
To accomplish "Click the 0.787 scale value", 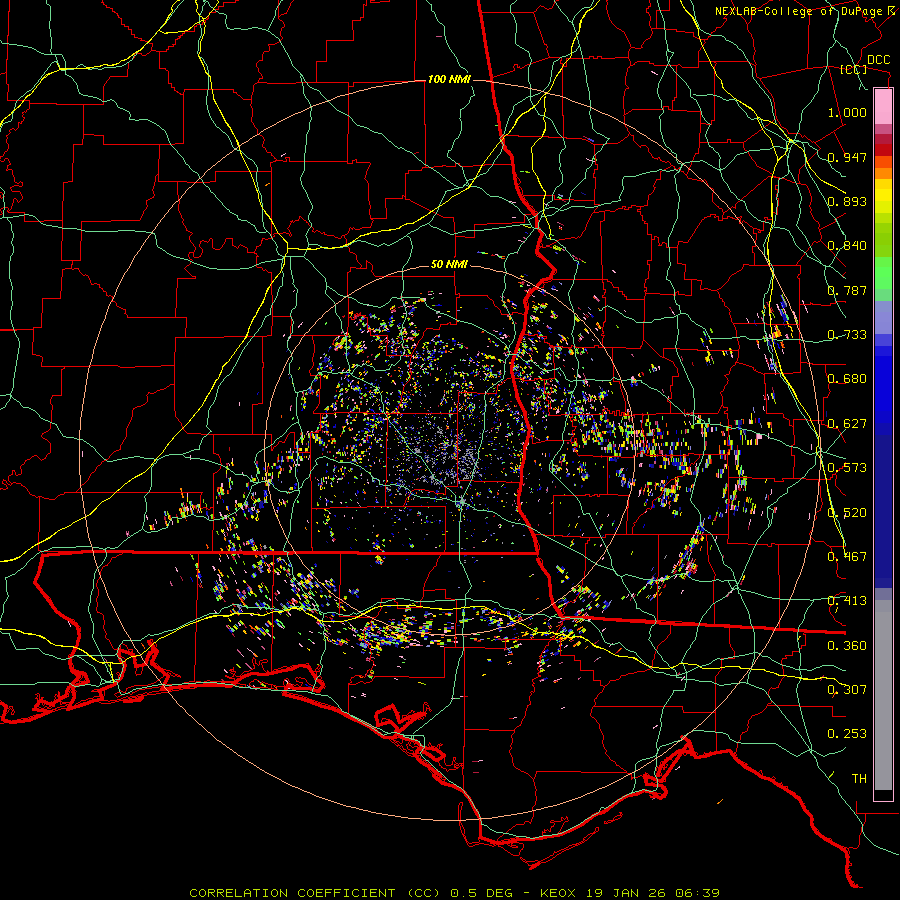I will pos(847,290).
